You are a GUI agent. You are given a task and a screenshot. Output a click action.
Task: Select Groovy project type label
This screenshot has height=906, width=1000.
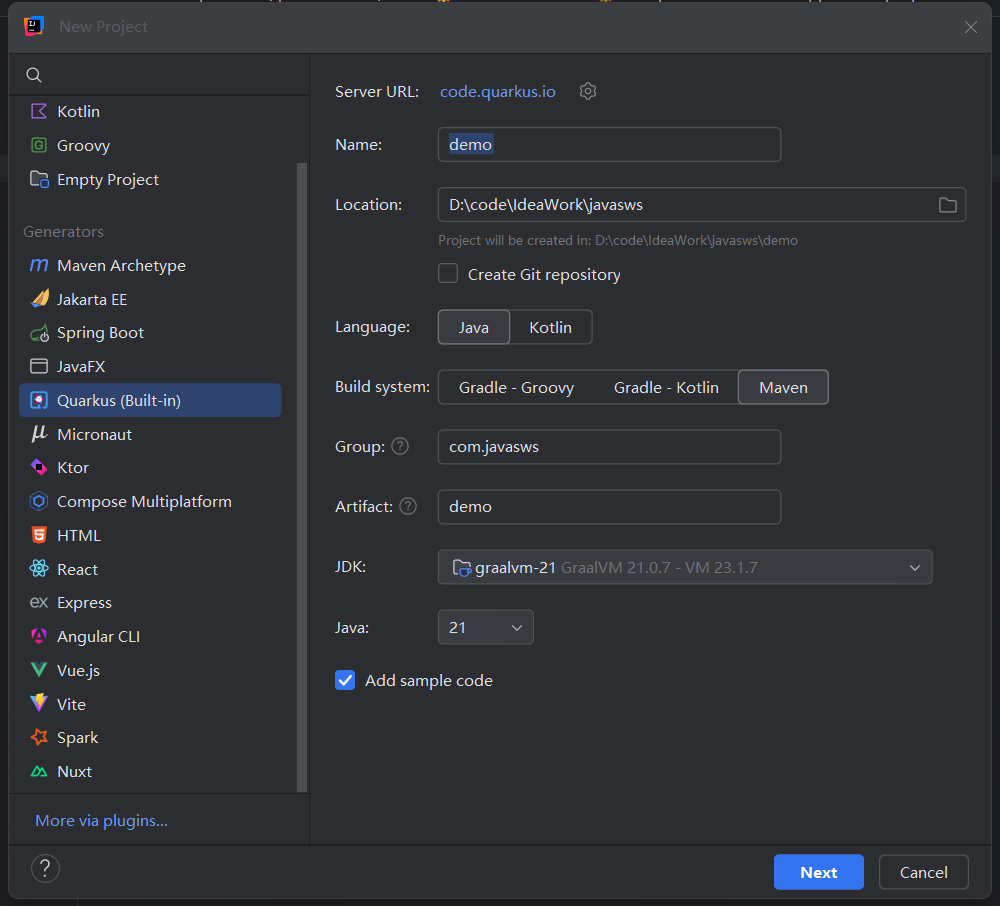[84, 145]
